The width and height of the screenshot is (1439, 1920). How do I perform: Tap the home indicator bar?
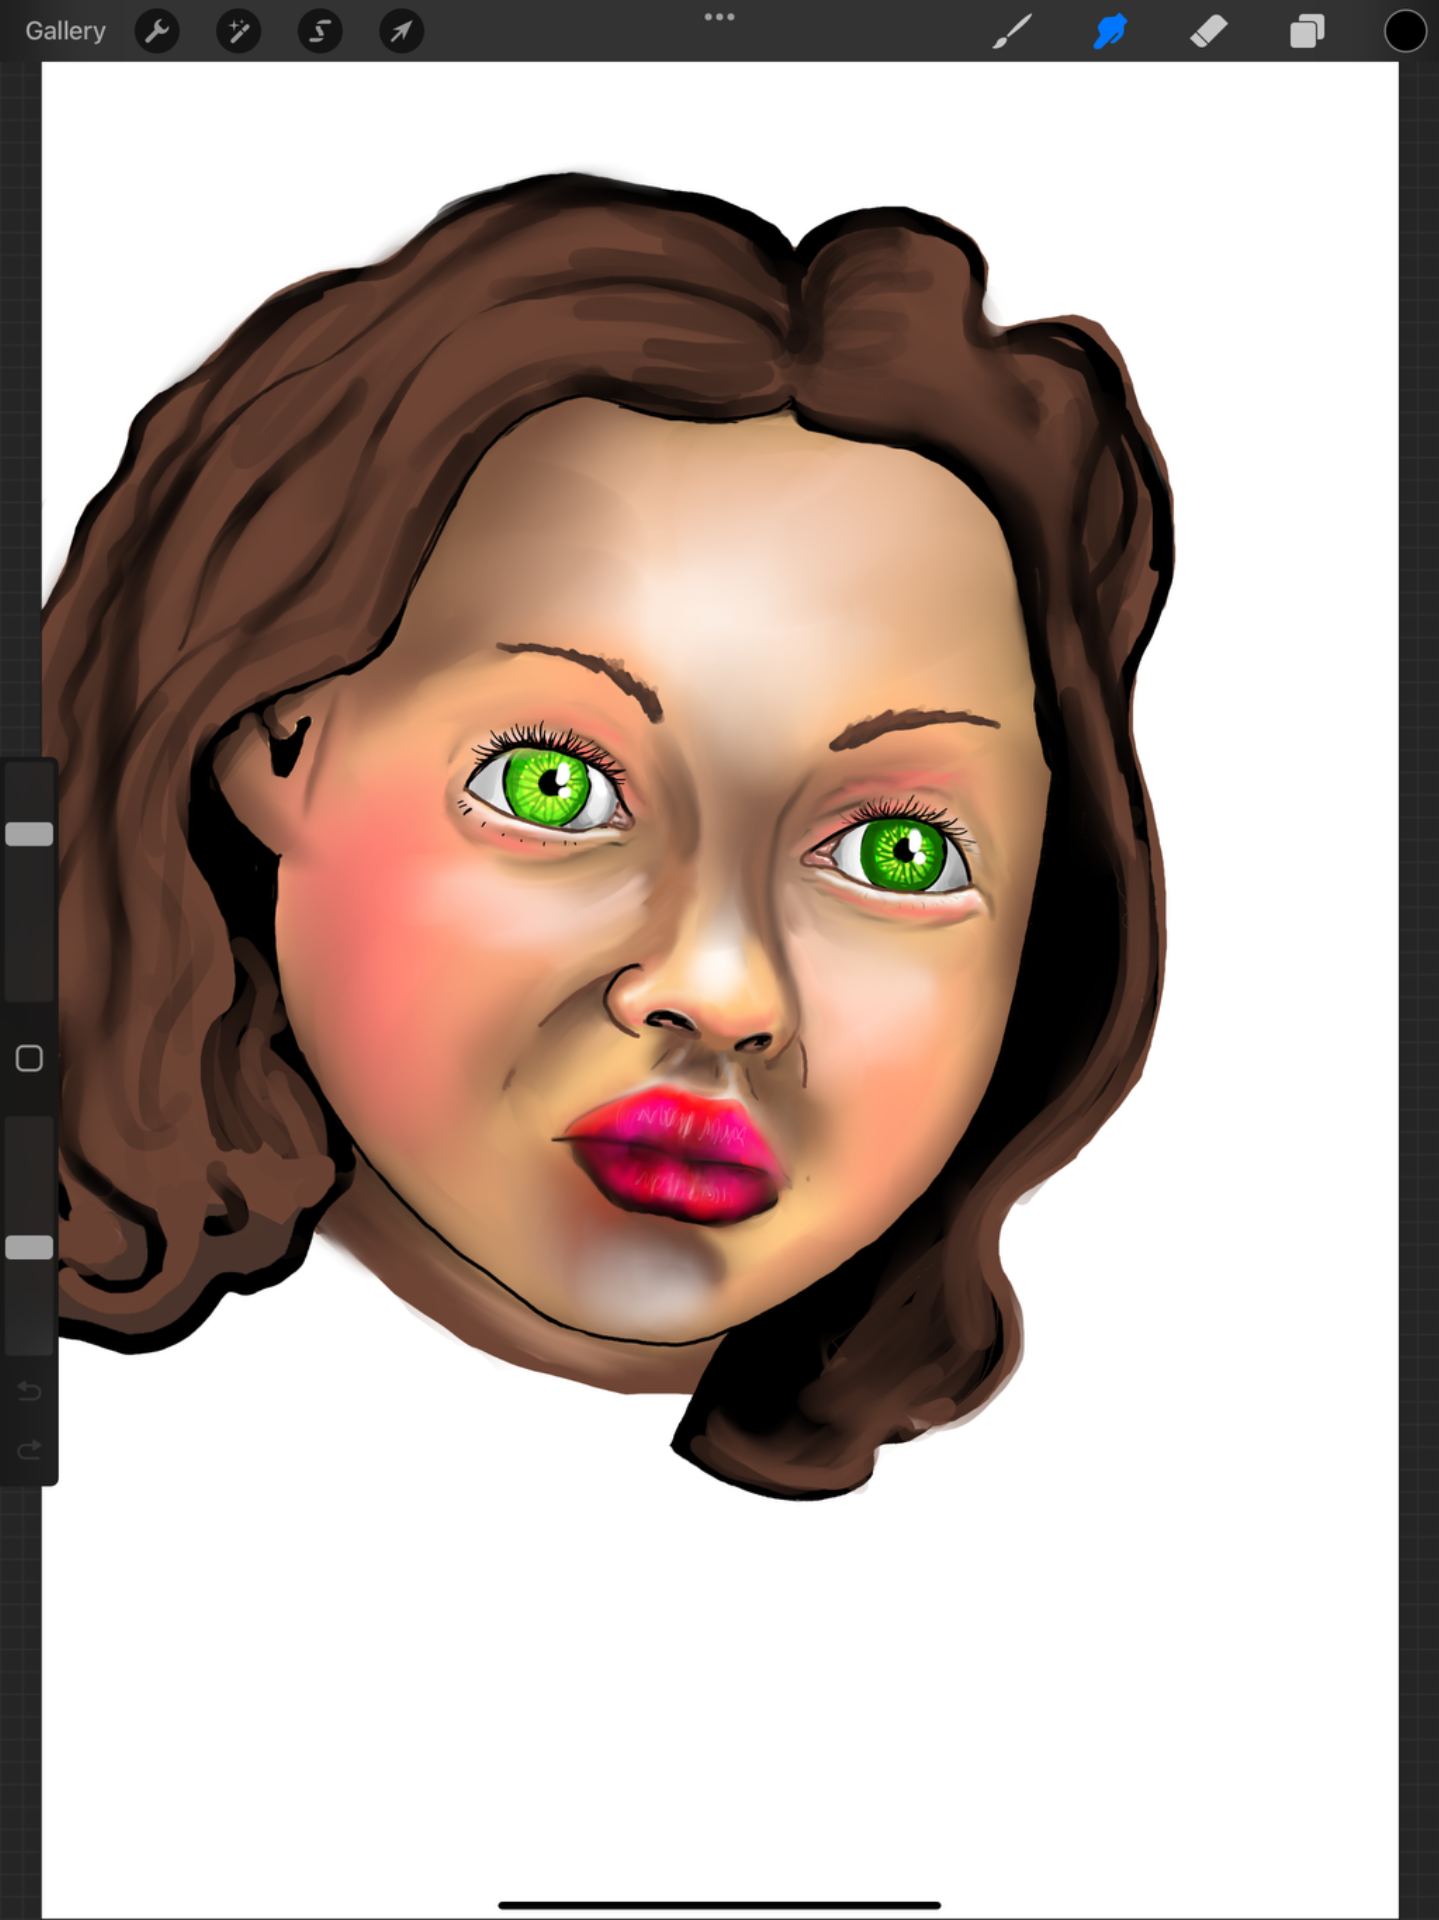(719, 1905)
